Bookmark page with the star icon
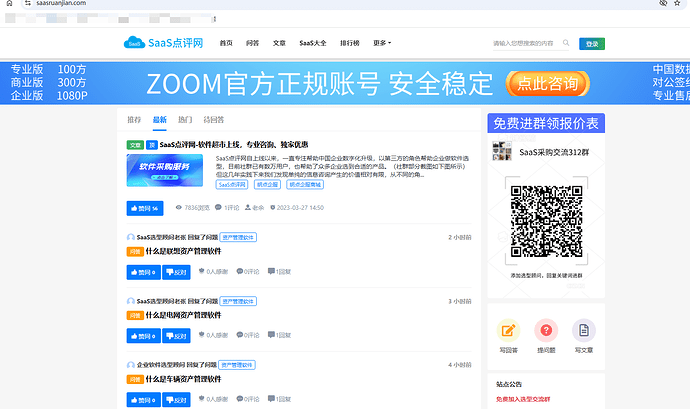The width and height of the screenshot is (690, 409). coord(677,3)
